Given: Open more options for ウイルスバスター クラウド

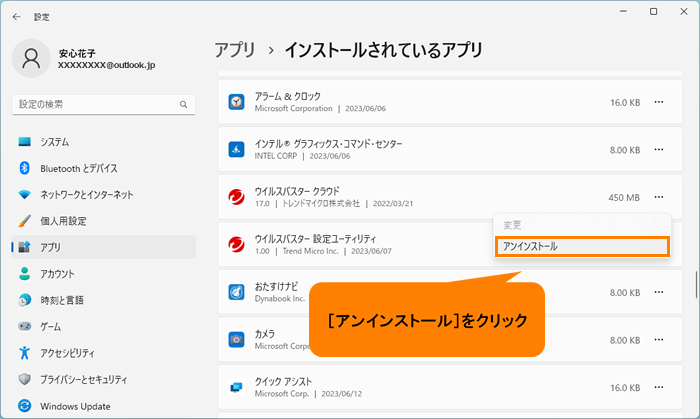Looking at the screenshot, I should click(658, 197).
